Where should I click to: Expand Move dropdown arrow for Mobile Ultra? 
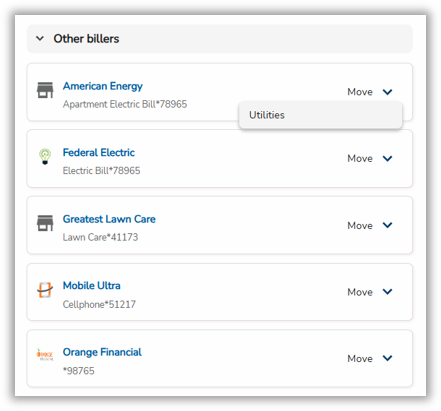387,292
